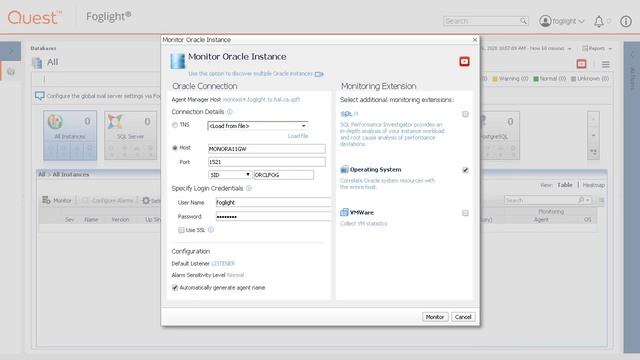Viewport: 640px width, 360px height.
Task: Uncheck the Operating System extension checkbox
Action: tap(465, 170)
